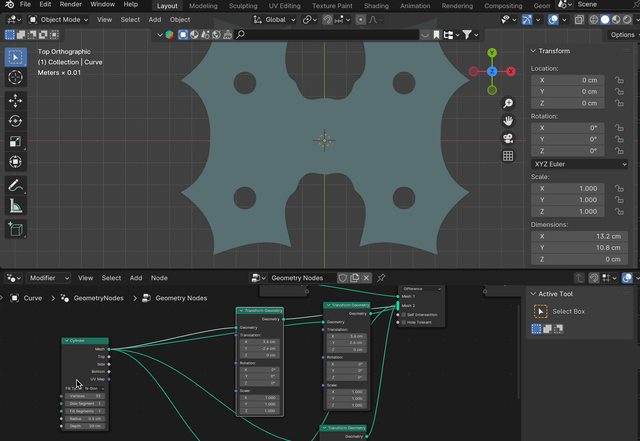Viewport: 640px width, 441px height.
Task: Switch to the Shading workspace tab
Action: (x=376, y=6)
